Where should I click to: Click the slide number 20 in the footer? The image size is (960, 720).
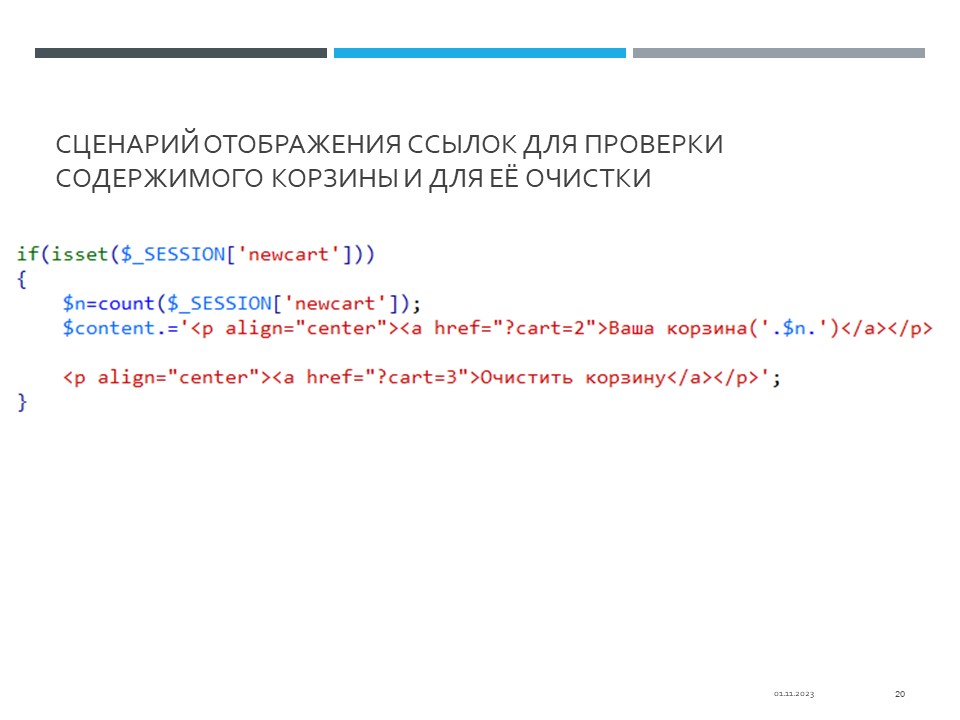[899, 694]
